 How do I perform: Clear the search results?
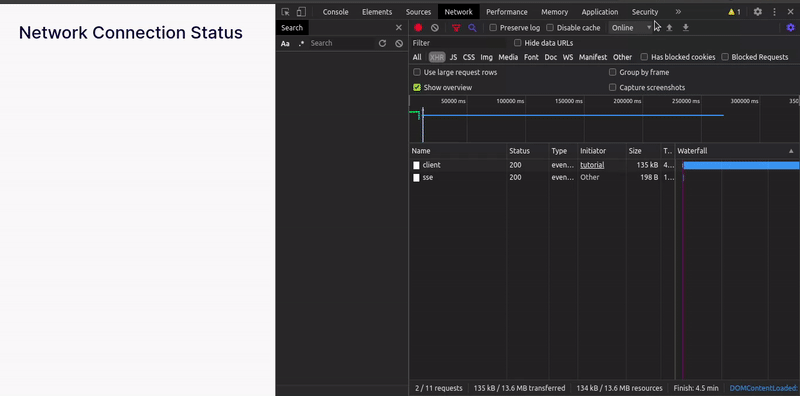click(x=399, y=43)
